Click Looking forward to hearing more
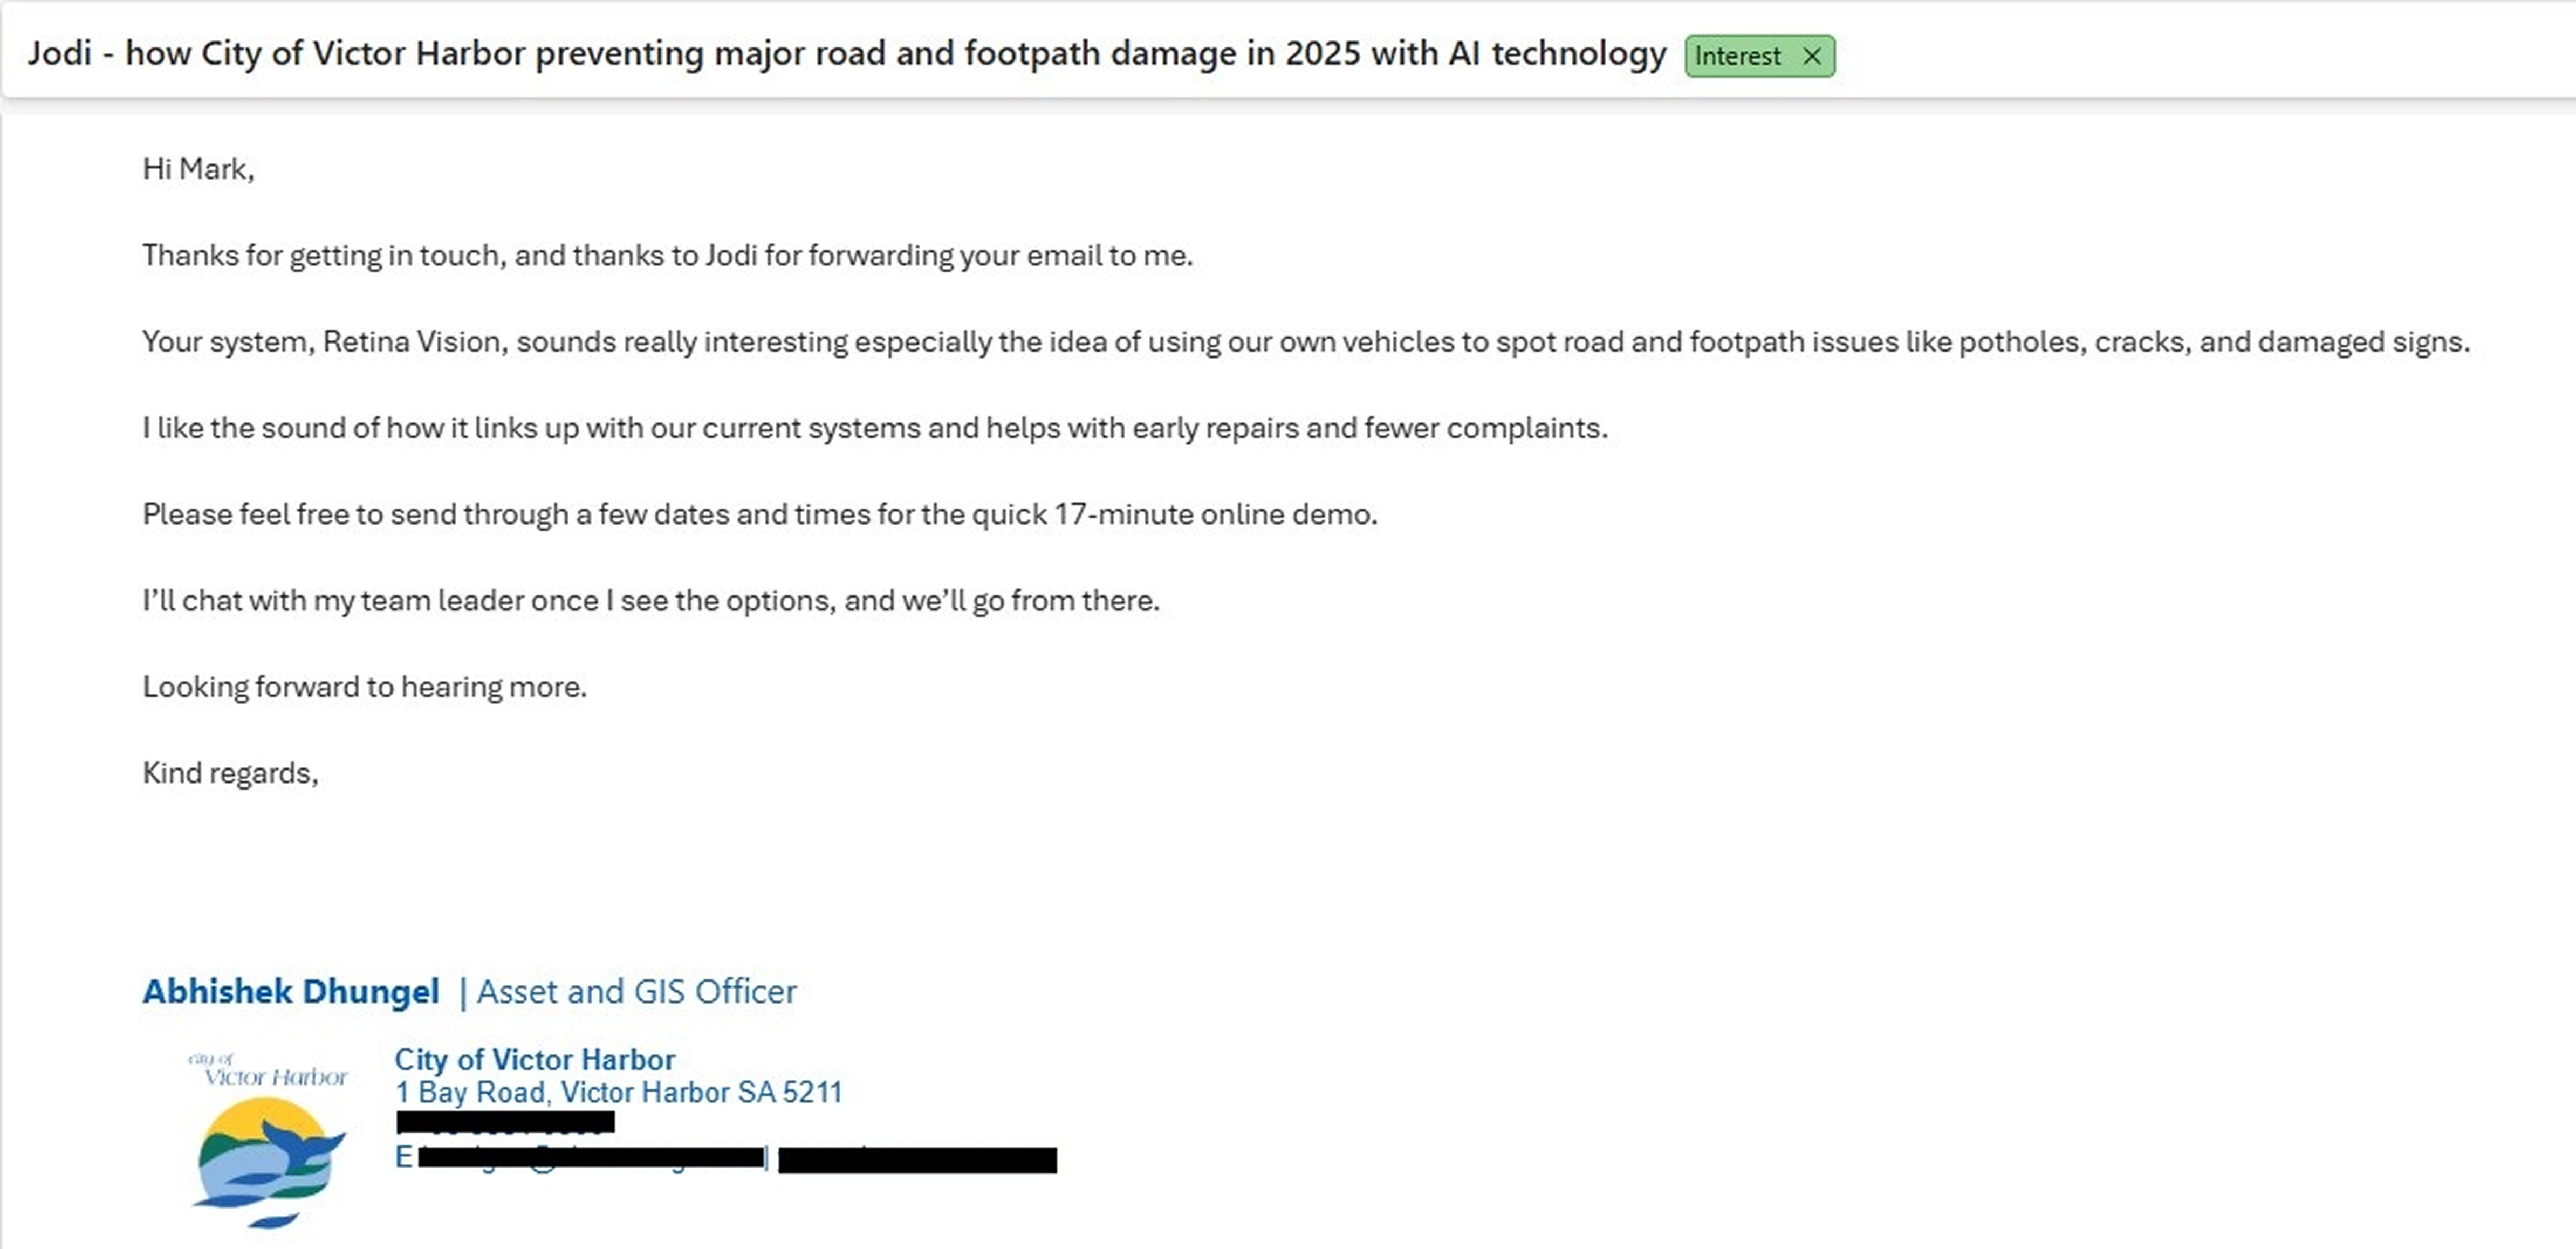This screenshot has width=2576, height=1249. [x=364, y=687]
